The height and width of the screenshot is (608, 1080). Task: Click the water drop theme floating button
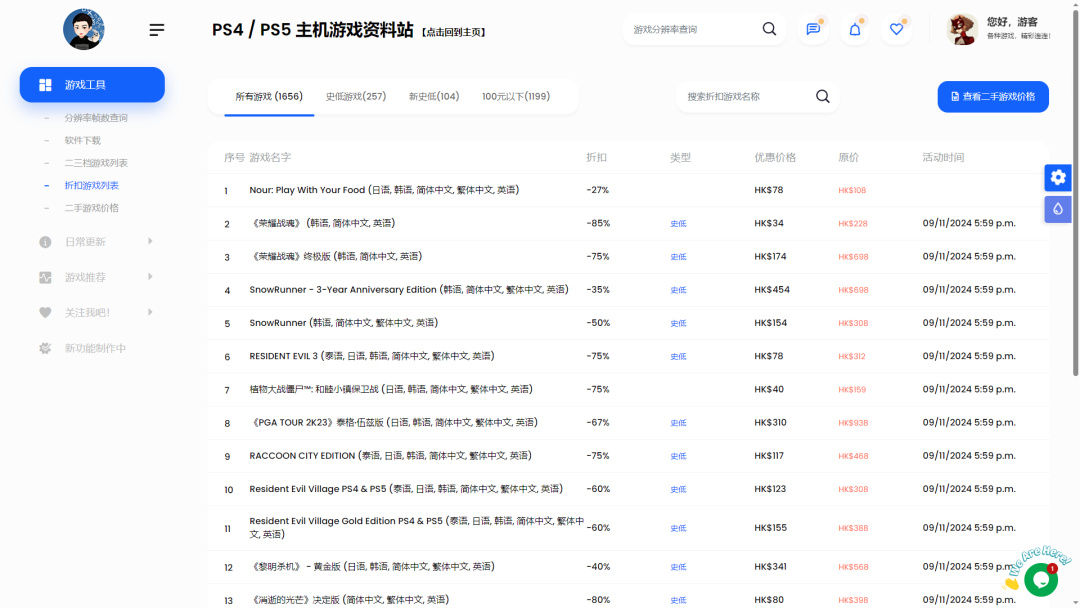pos(1058,209)
